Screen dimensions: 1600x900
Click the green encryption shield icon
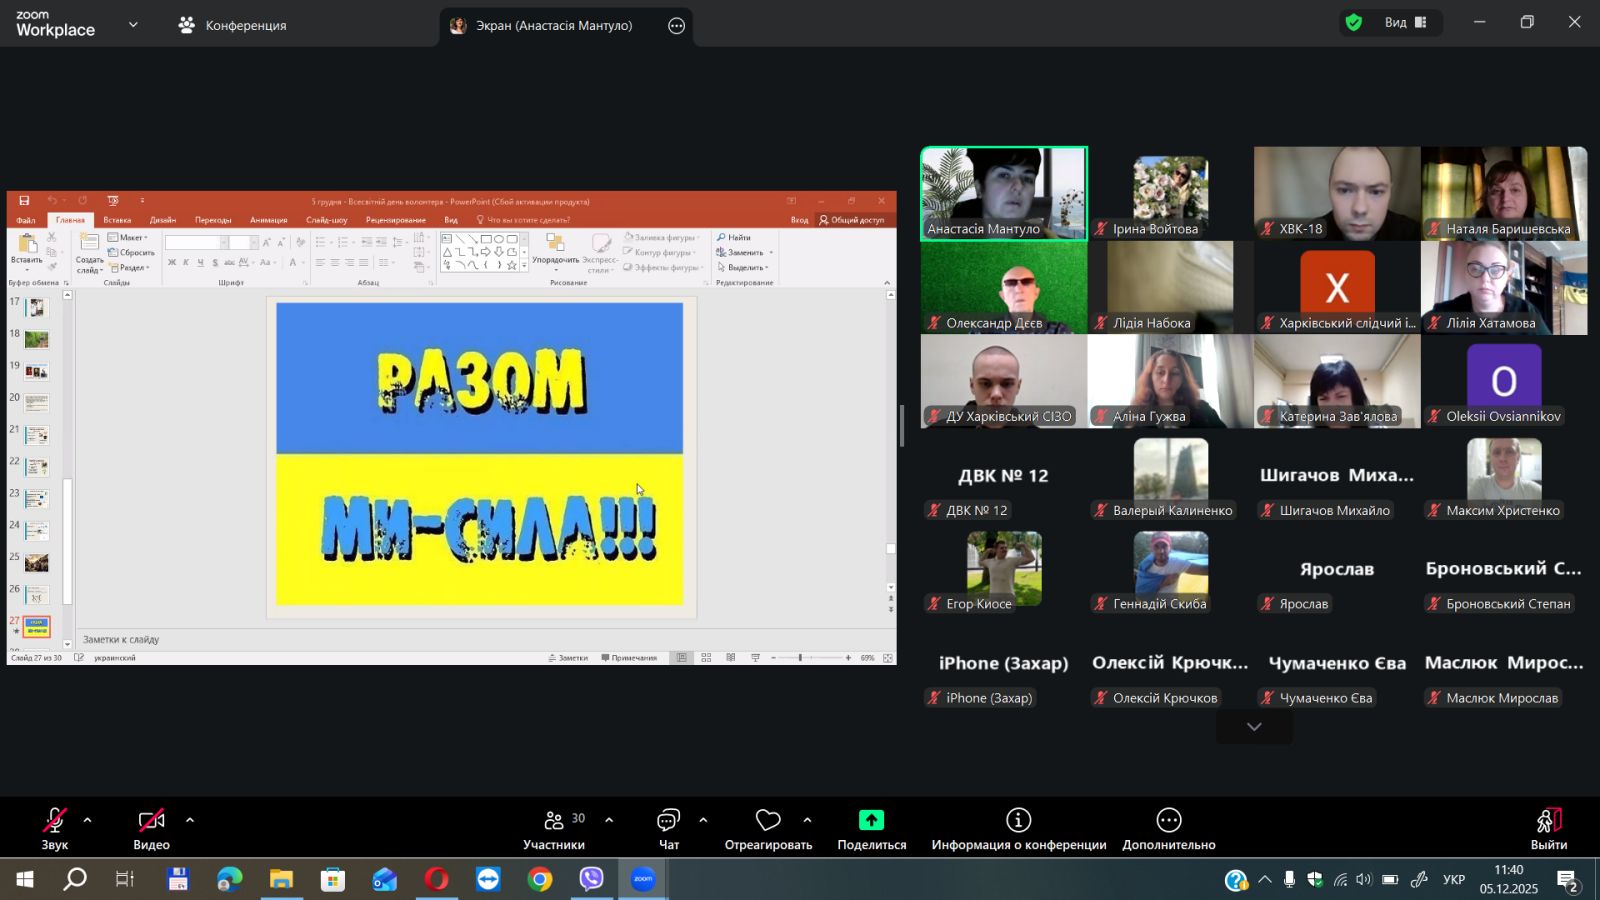pos(1354,22)
